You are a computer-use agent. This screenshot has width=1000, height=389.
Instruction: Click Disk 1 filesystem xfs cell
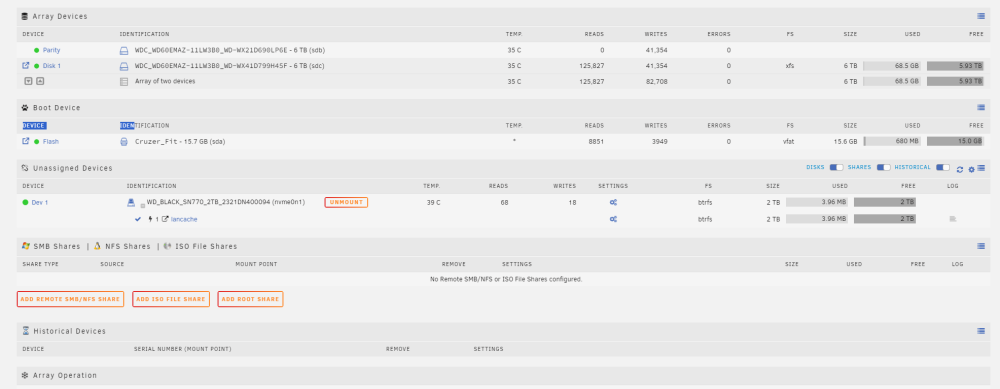click(790, 66)
